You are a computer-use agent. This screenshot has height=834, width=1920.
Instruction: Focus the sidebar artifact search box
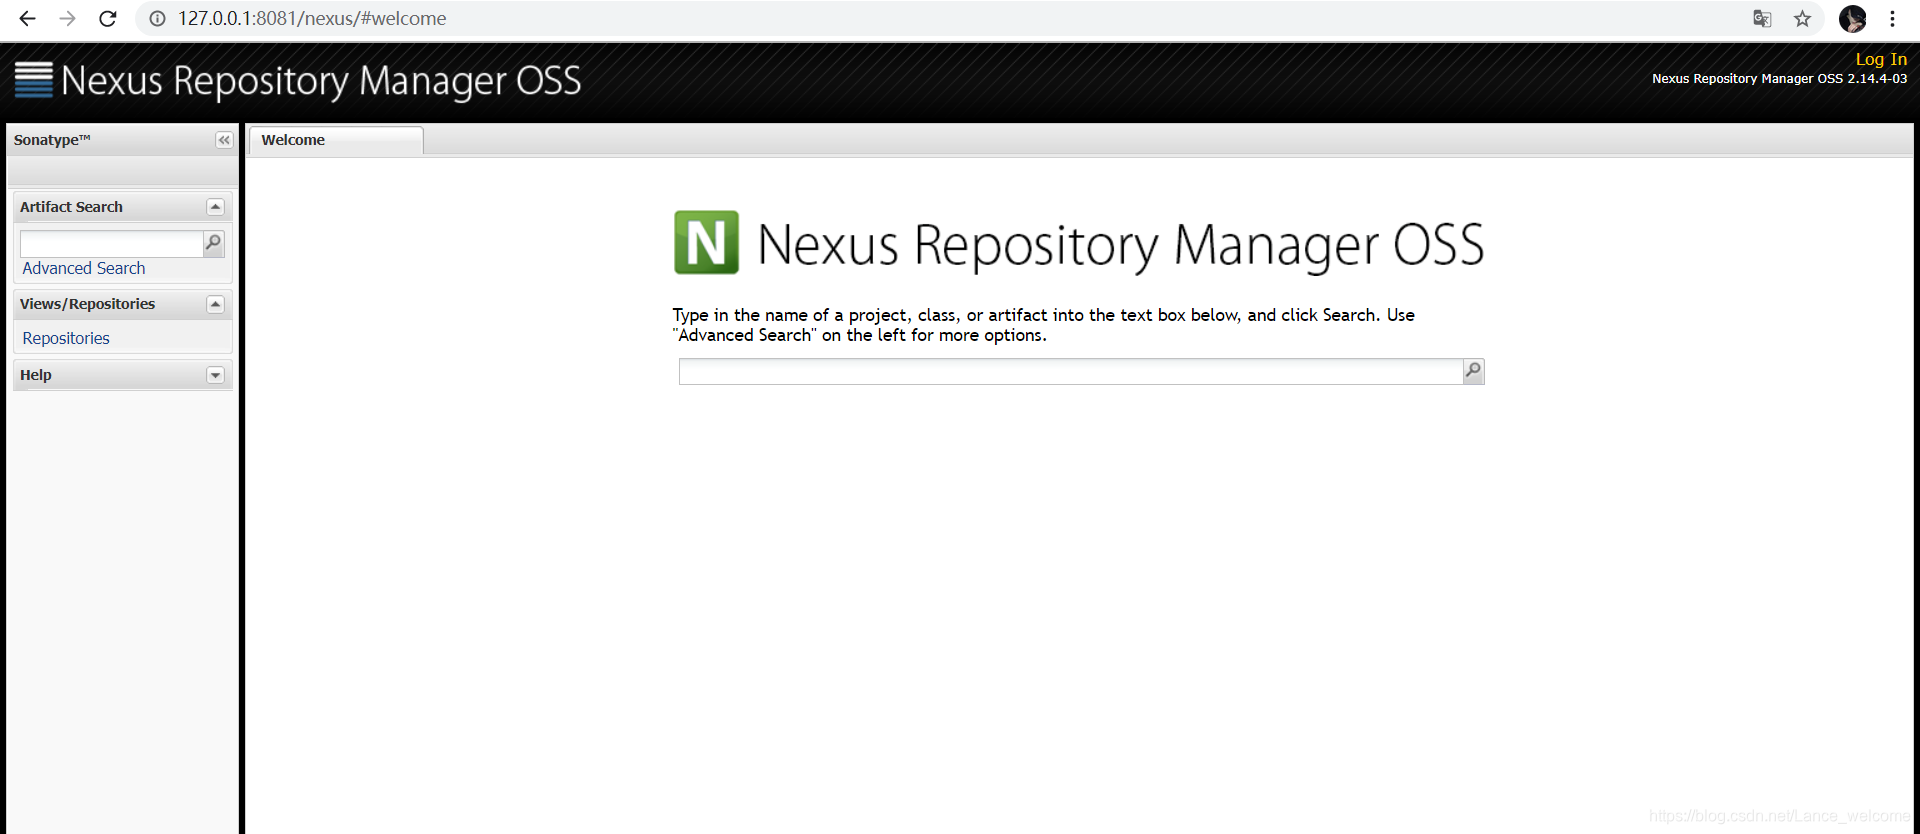[112, 244]
